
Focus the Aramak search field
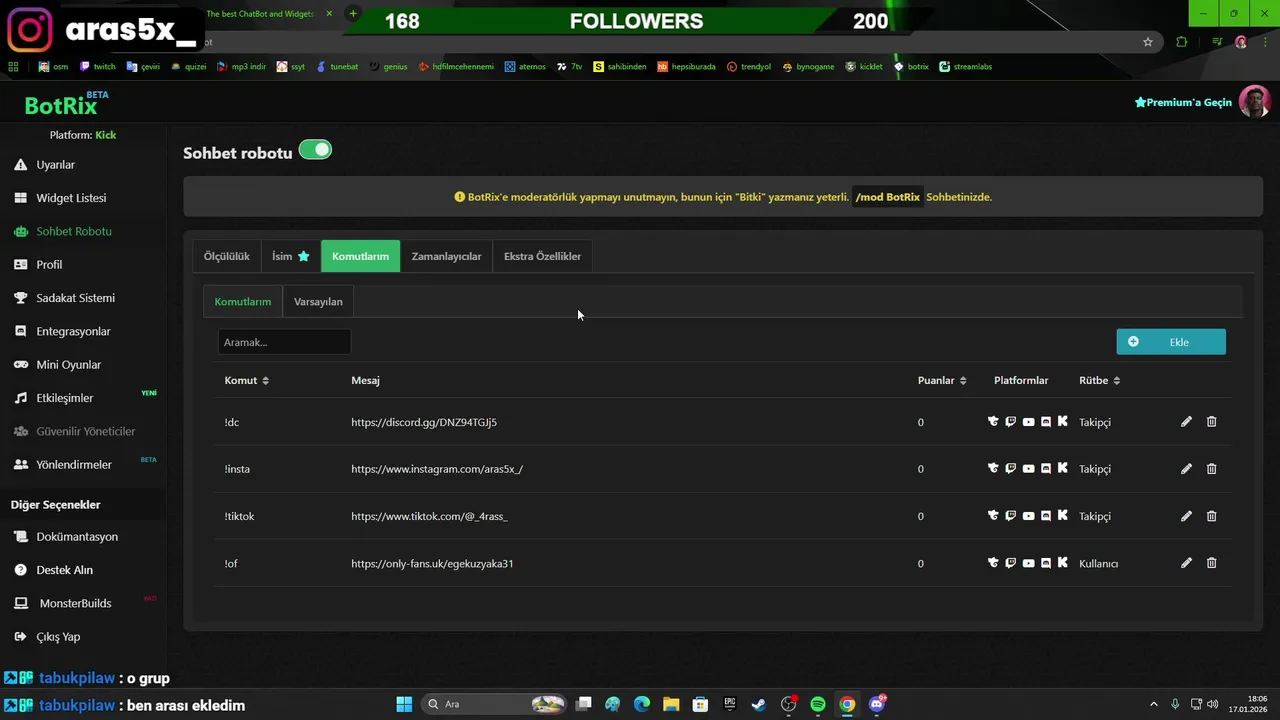pos(284,342)
